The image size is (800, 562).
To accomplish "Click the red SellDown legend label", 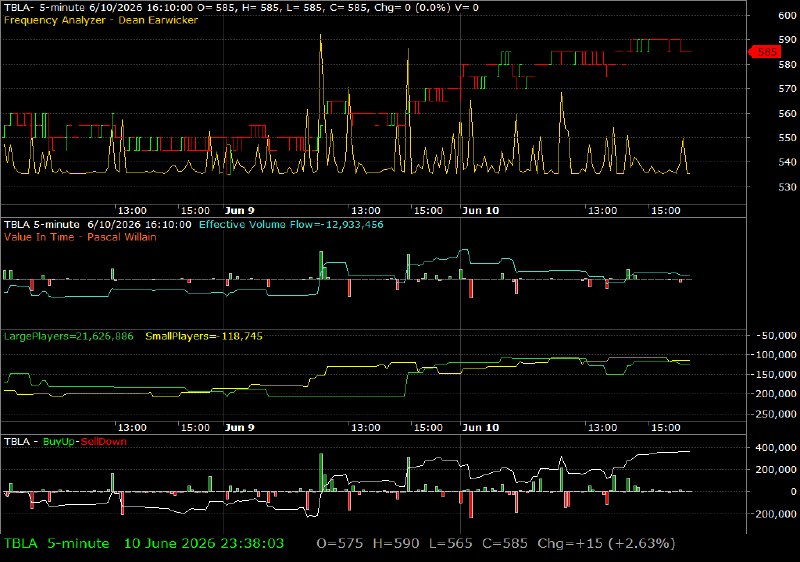I will (x=104, y=442).
